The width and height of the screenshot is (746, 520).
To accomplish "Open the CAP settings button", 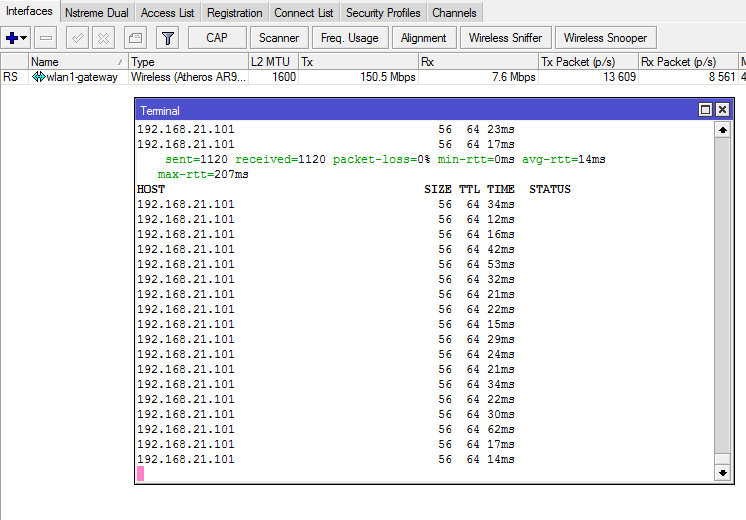I will (x=217, y=38).
